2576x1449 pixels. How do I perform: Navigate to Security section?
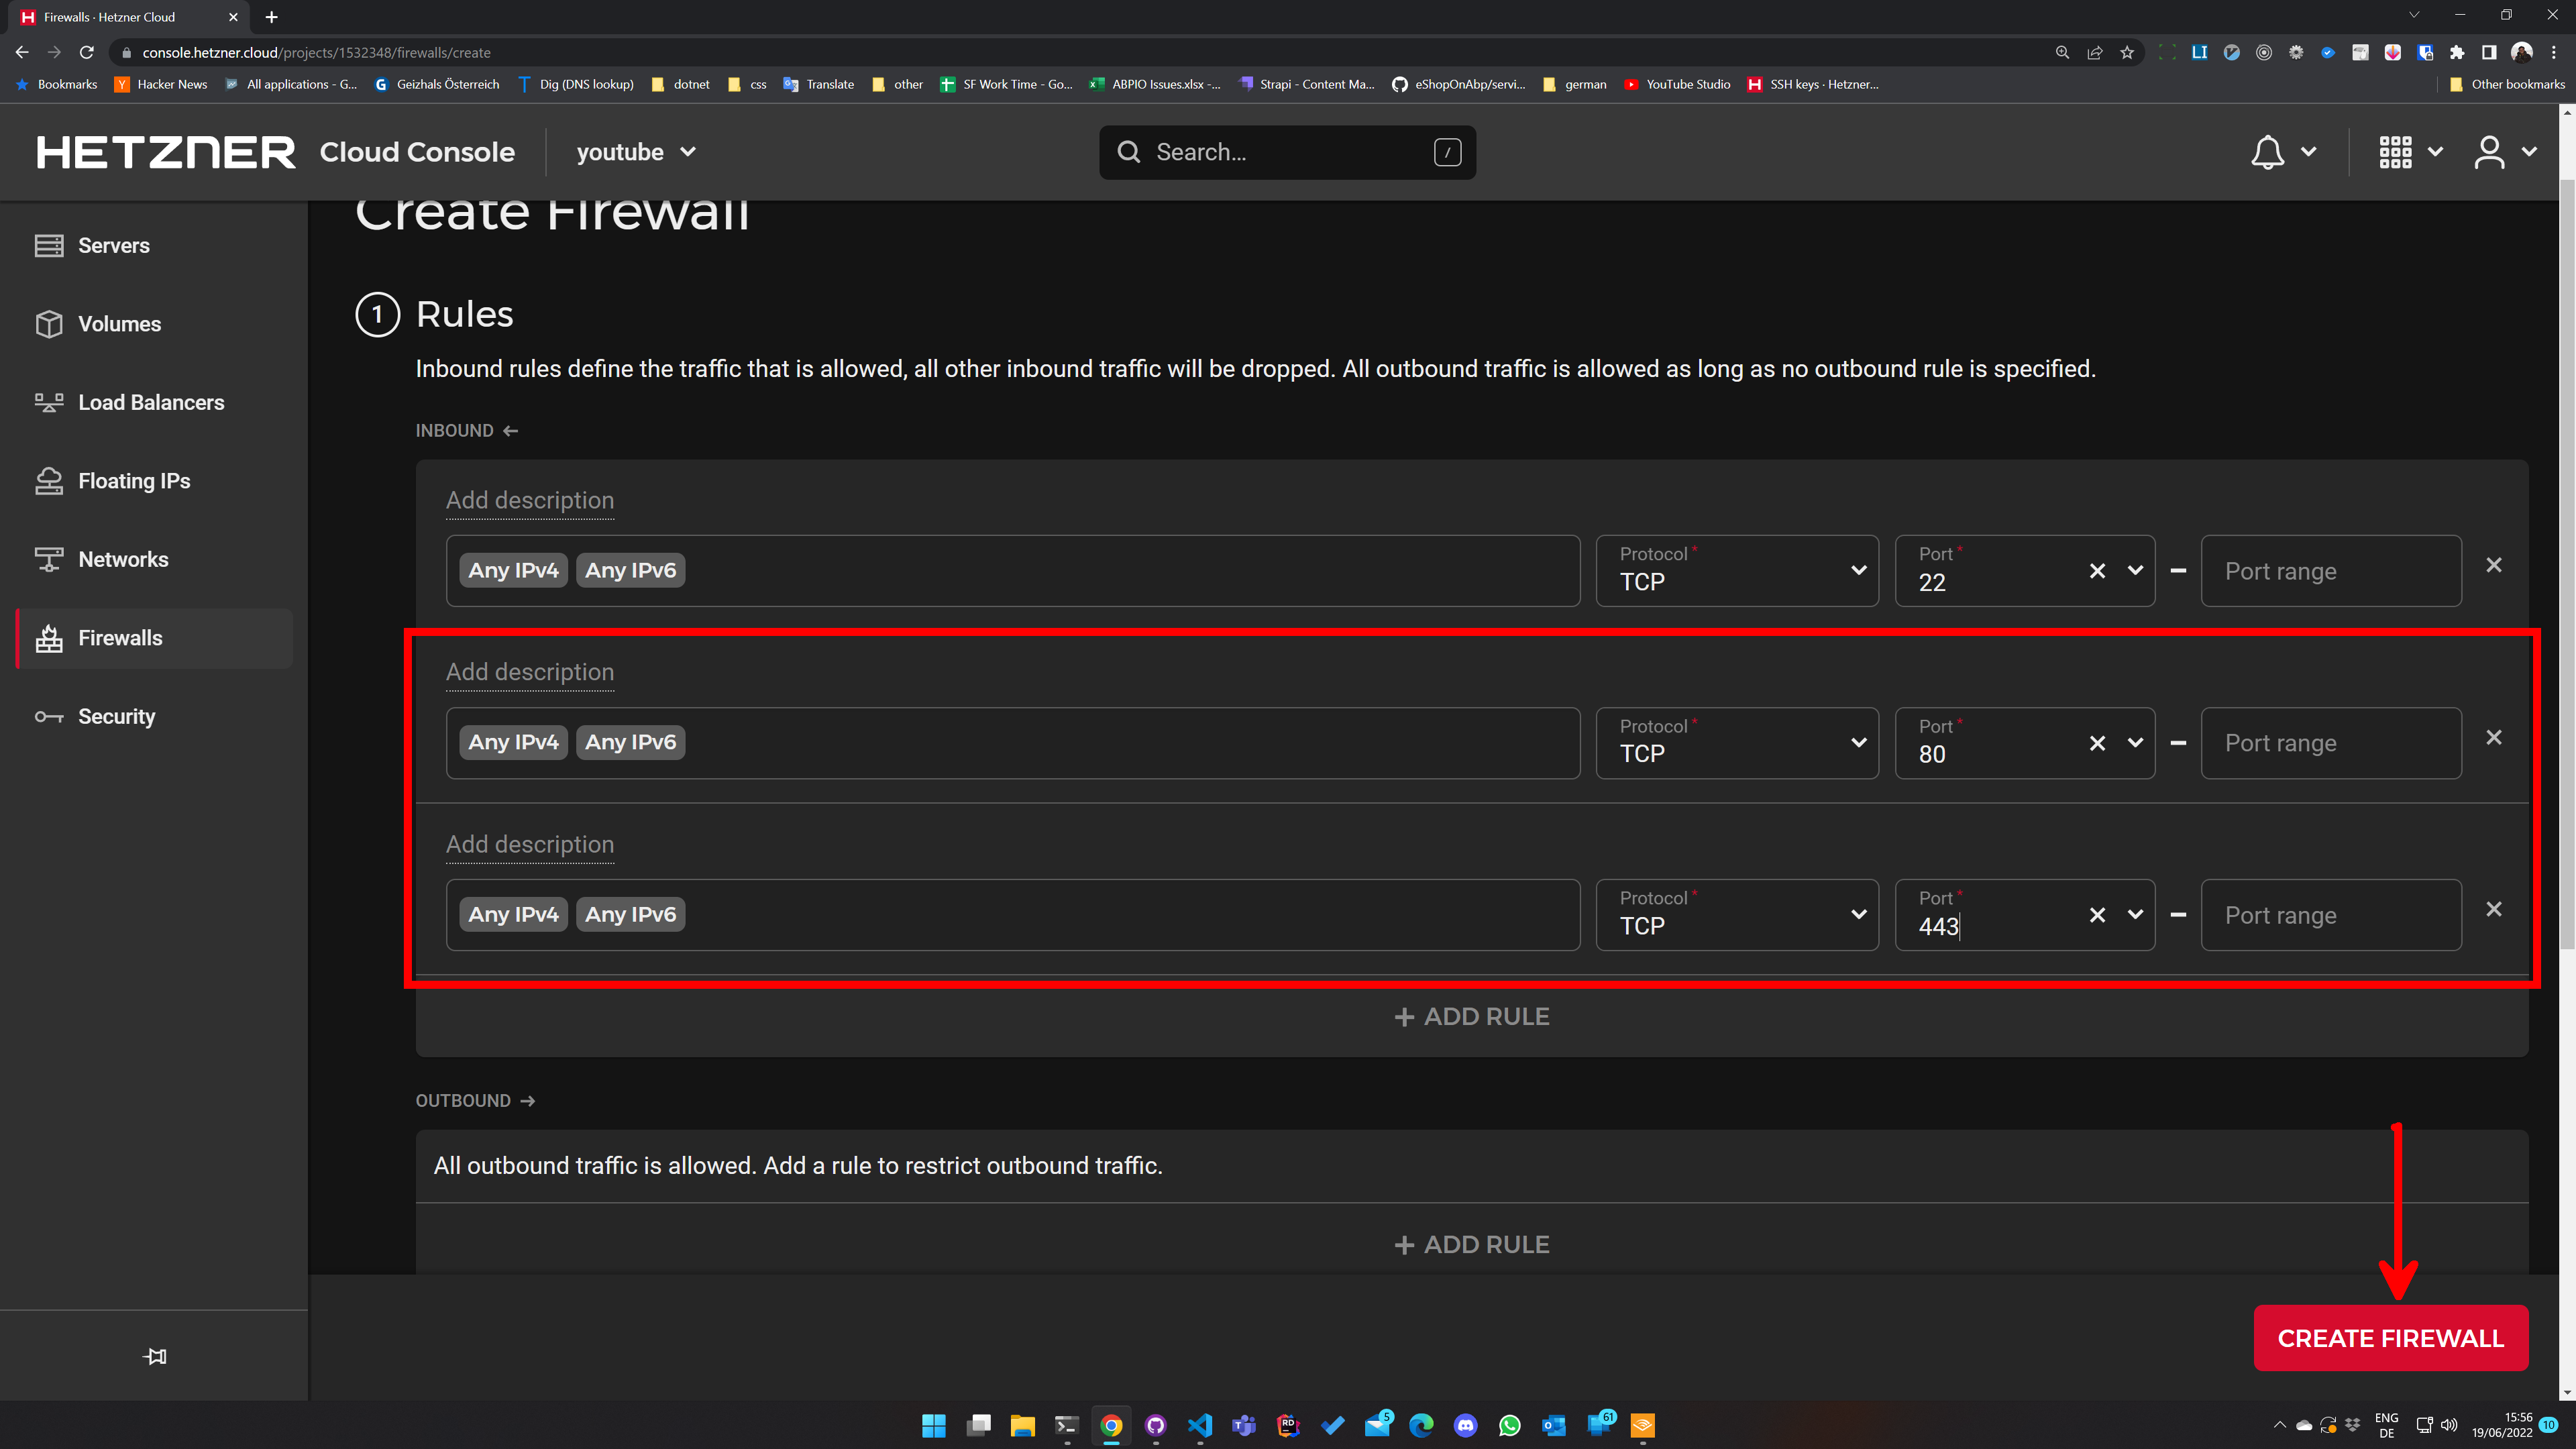(116, 716)
